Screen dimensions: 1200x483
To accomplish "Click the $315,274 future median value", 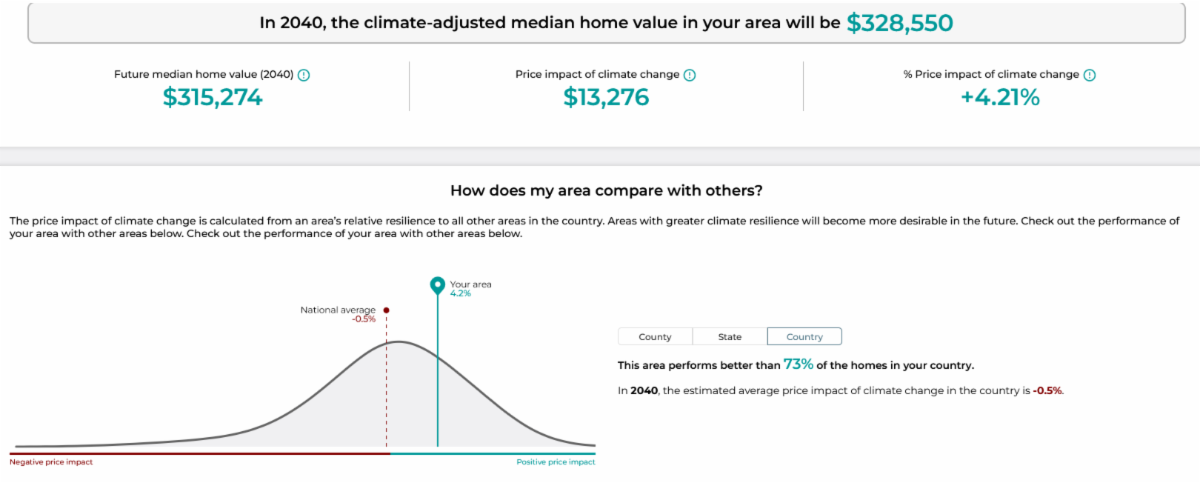I will pyautogui.click(x=212, y=97).
